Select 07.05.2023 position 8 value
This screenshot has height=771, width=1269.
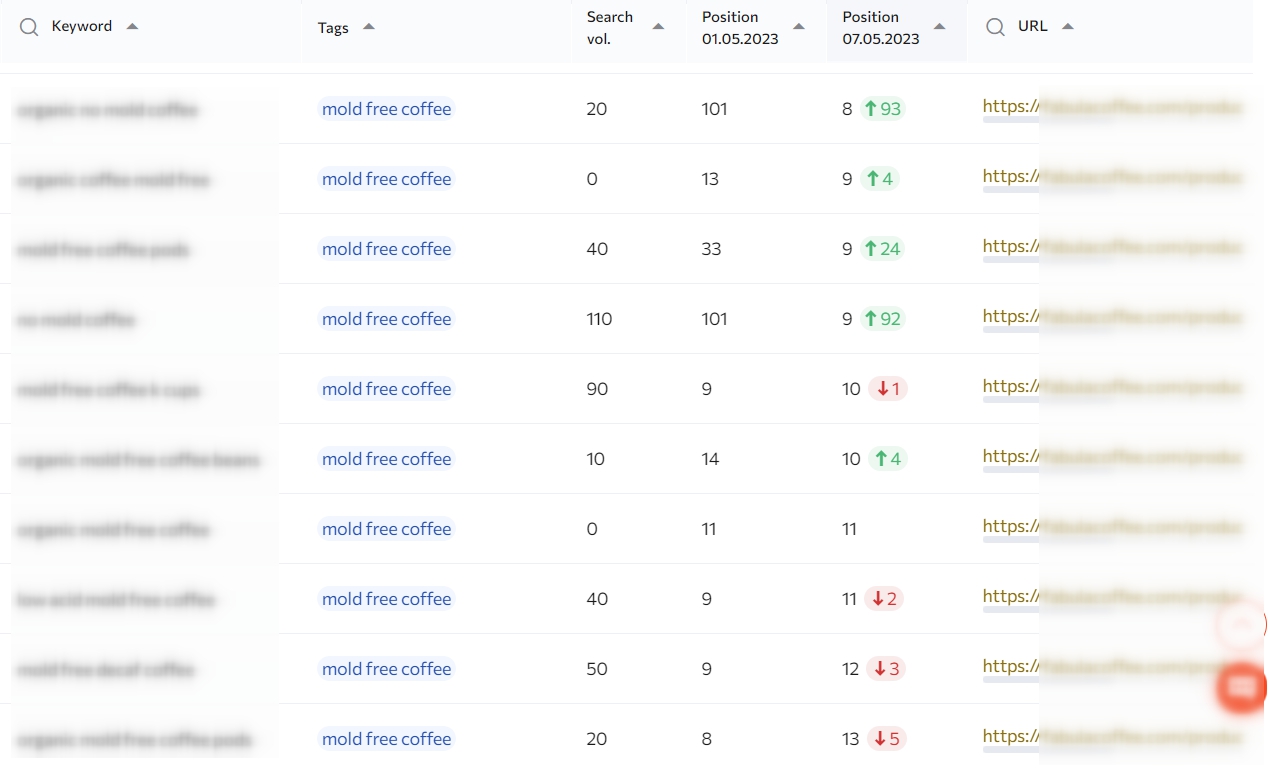point(847,109)
